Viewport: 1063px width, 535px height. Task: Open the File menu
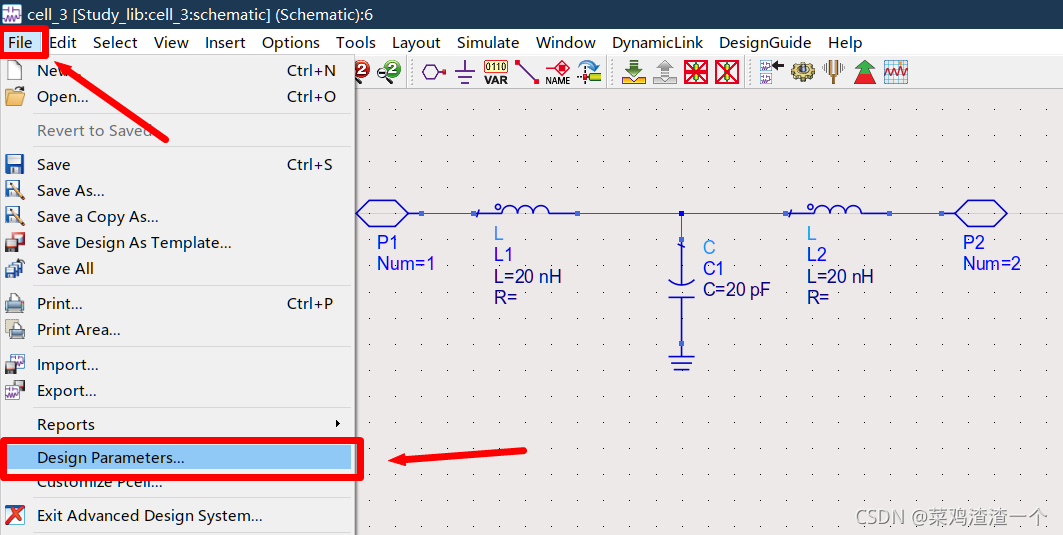point(20,43)
